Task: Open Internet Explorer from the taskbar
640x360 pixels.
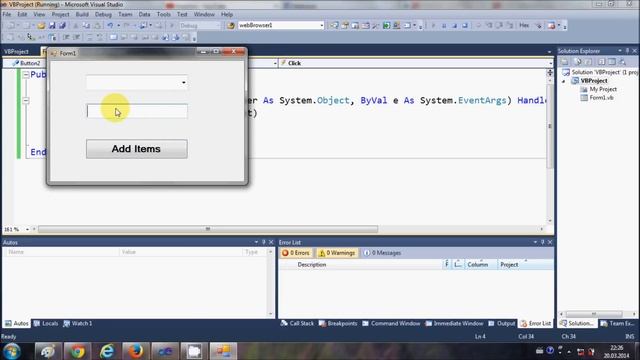Action: tap(107, 351)
